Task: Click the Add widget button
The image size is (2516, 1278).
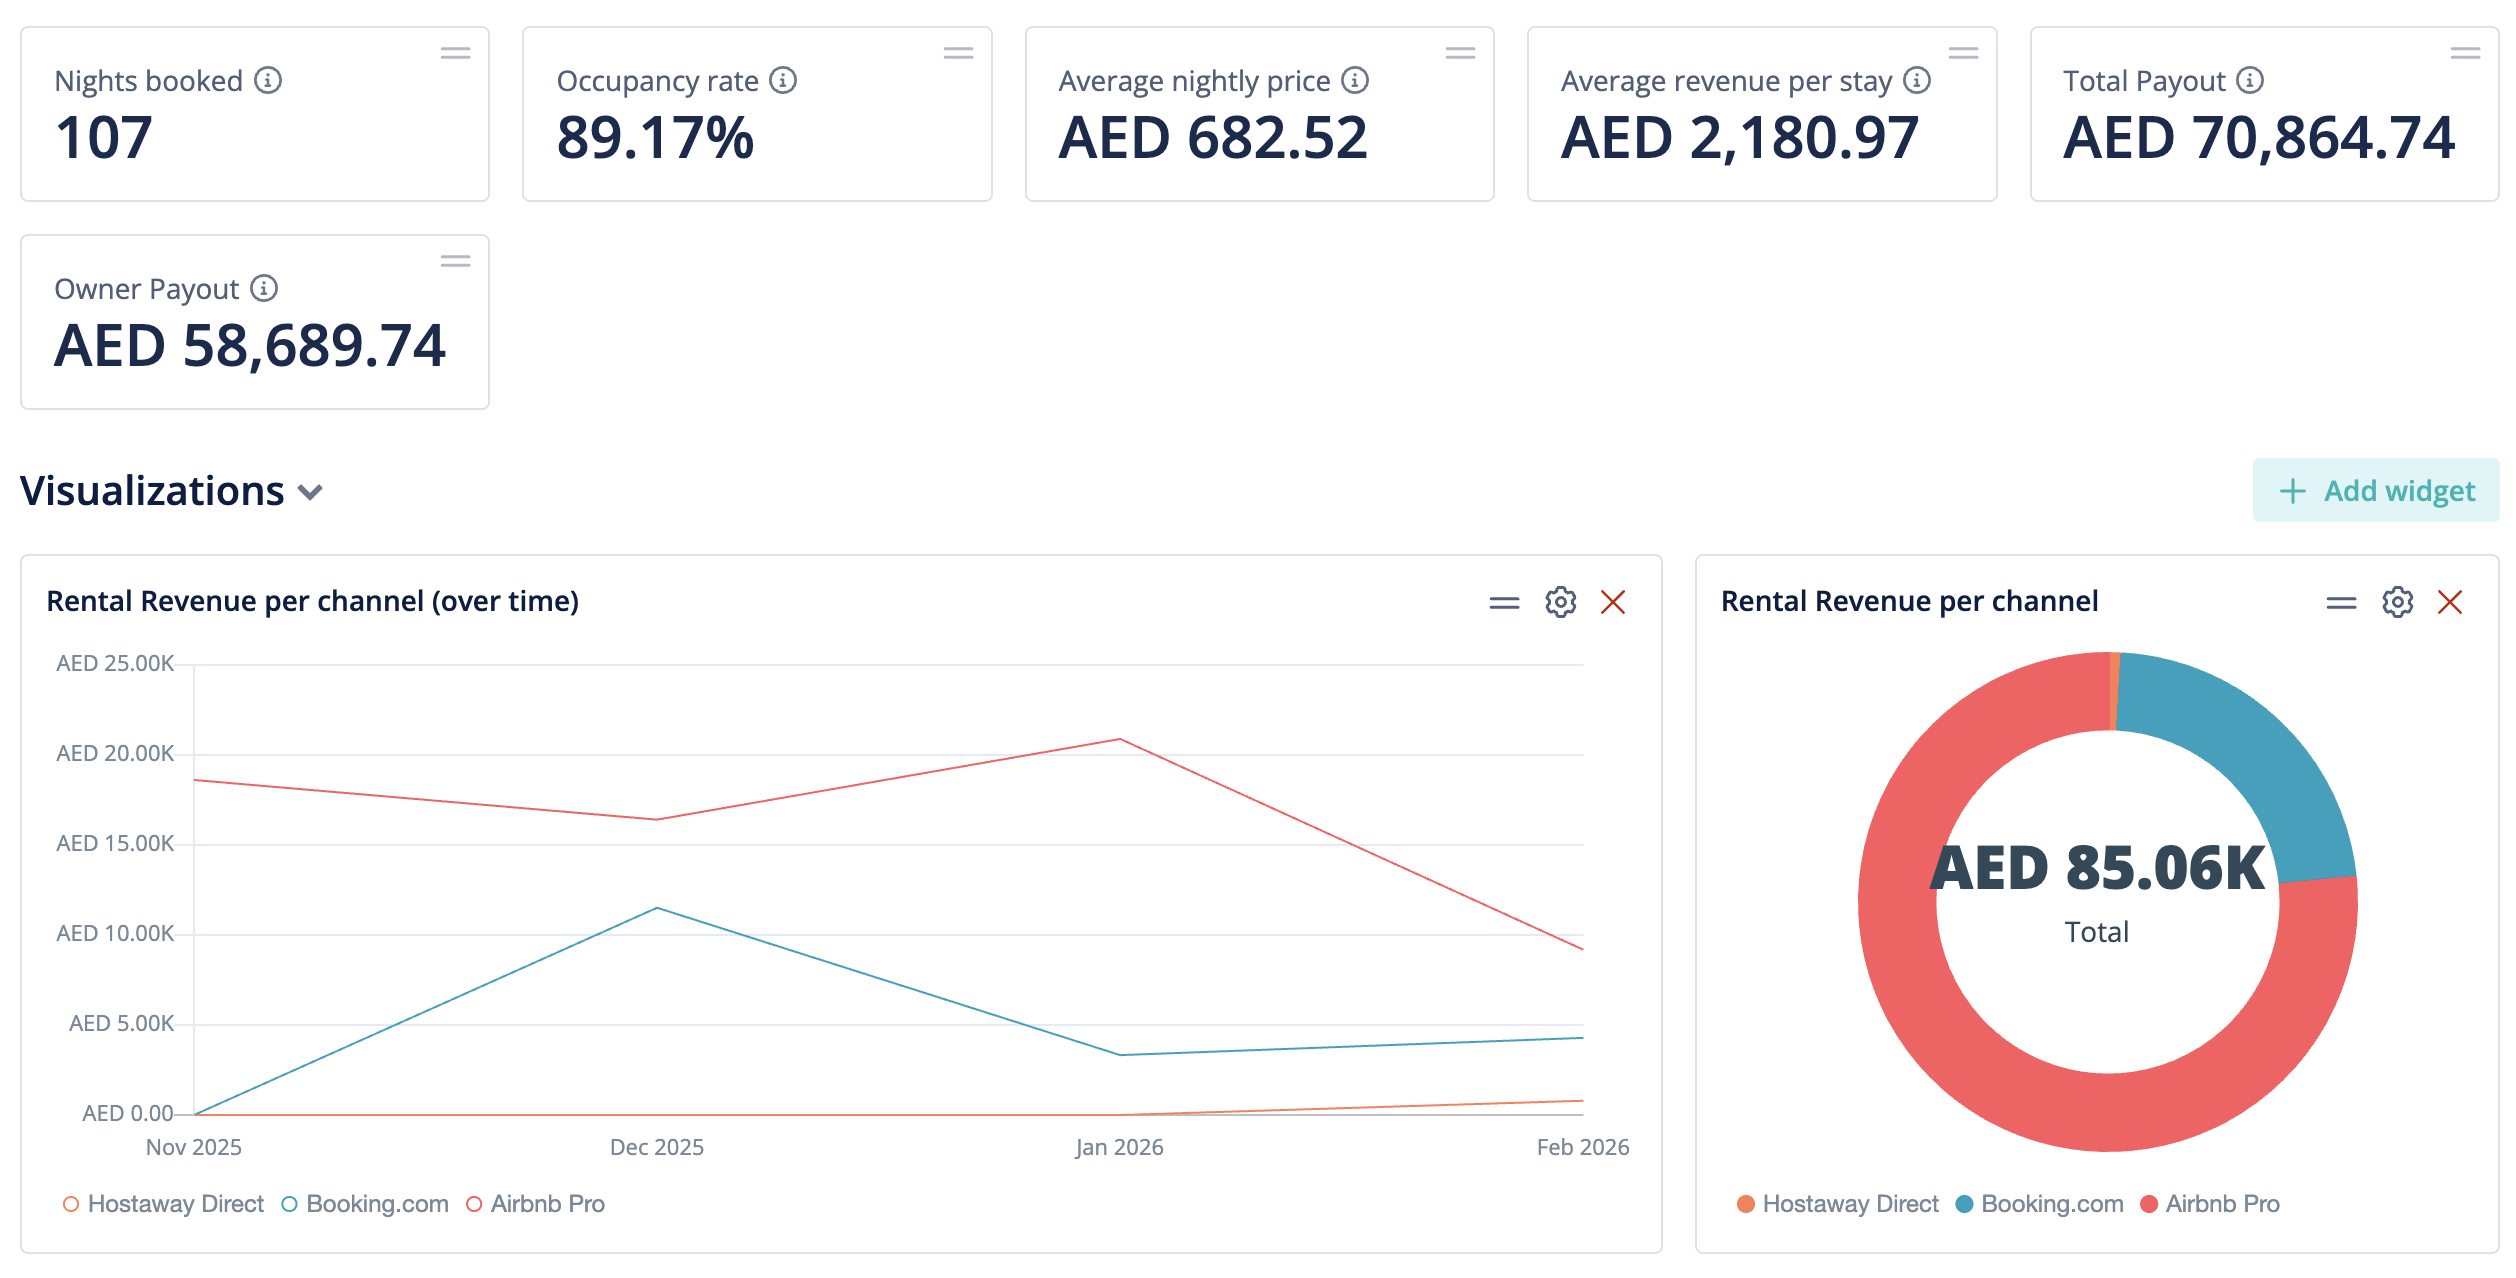Action: click(2376, 490)
